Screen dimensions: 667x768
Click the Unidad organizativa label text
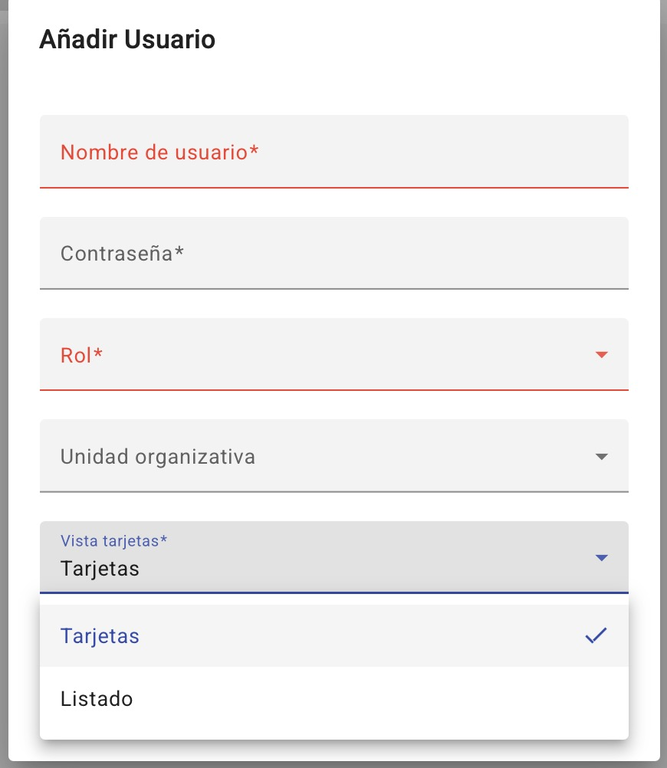click(x=157, y=457)
